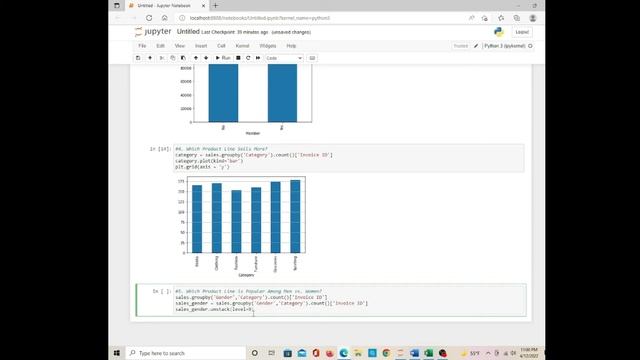Go to the browser home page
The width and height of the screenshot is (640, 360).
[x=164, y=18]
